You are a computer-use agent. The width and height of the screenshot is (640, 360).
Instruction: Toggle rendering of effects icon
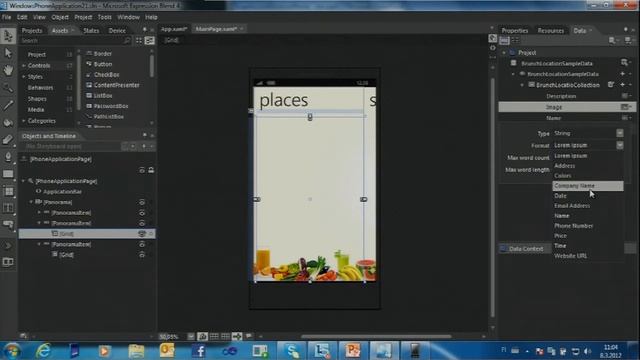click(x=202, y=337)
